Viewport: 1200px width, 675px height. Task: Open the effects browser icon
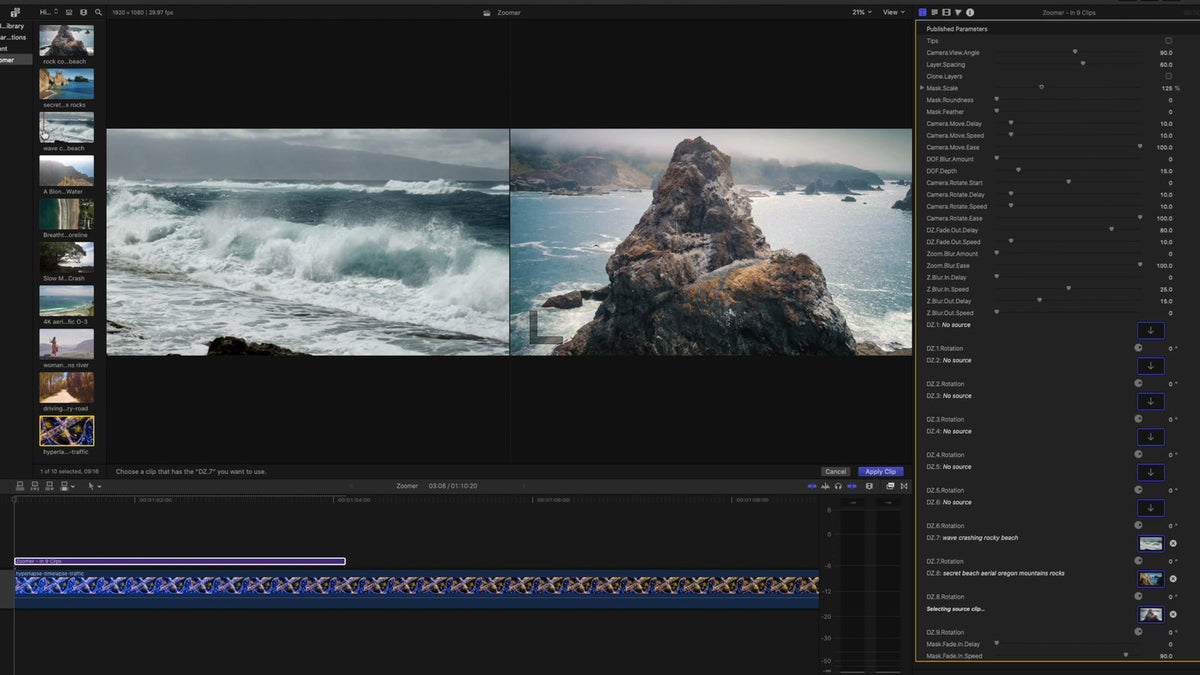click(x=890, y=486)
